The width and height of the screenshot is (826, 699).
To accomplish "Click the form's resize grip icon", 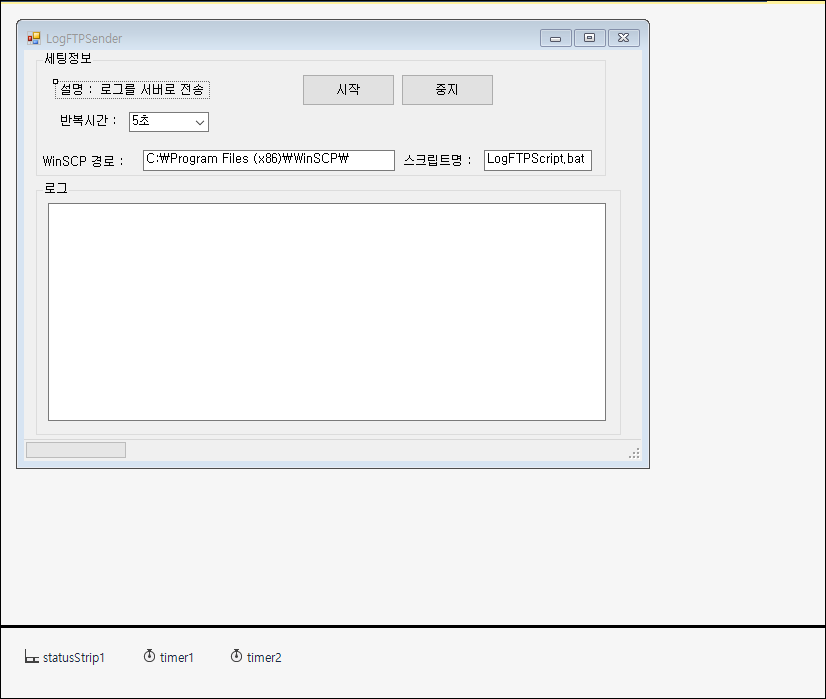I will 634,453.
